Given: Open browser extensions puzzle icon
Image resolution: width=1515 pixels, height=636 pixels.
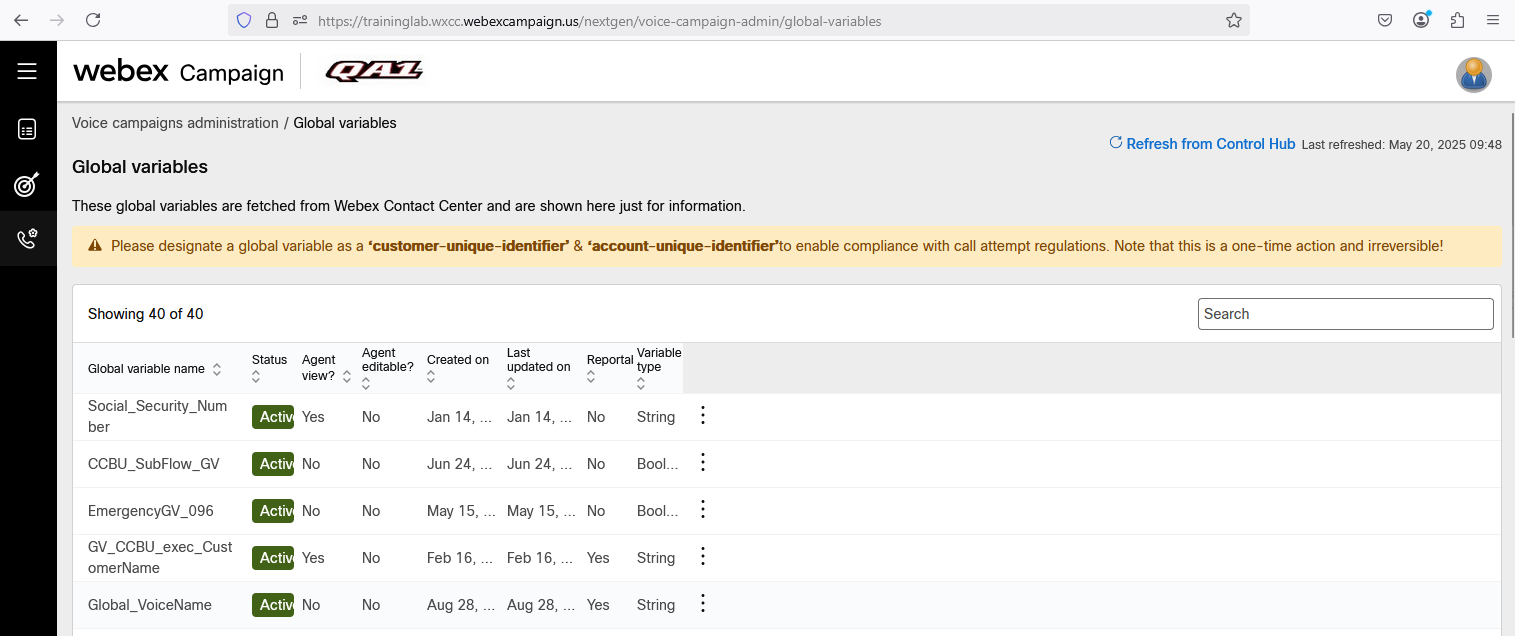Looking at the screenshot, I should coord(1457,20).
